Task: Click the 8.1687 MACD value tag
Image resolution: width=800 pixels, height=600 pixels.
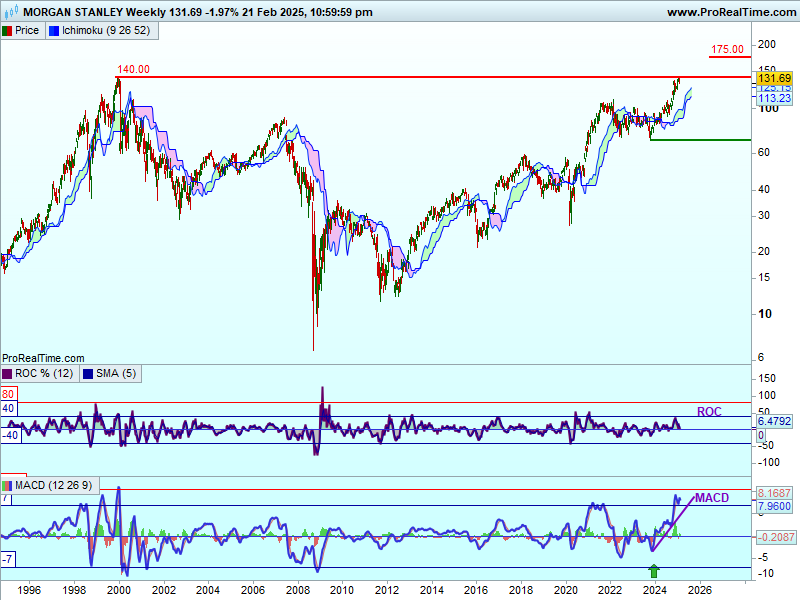Action: pyautogui.click(x=776, y=494)
